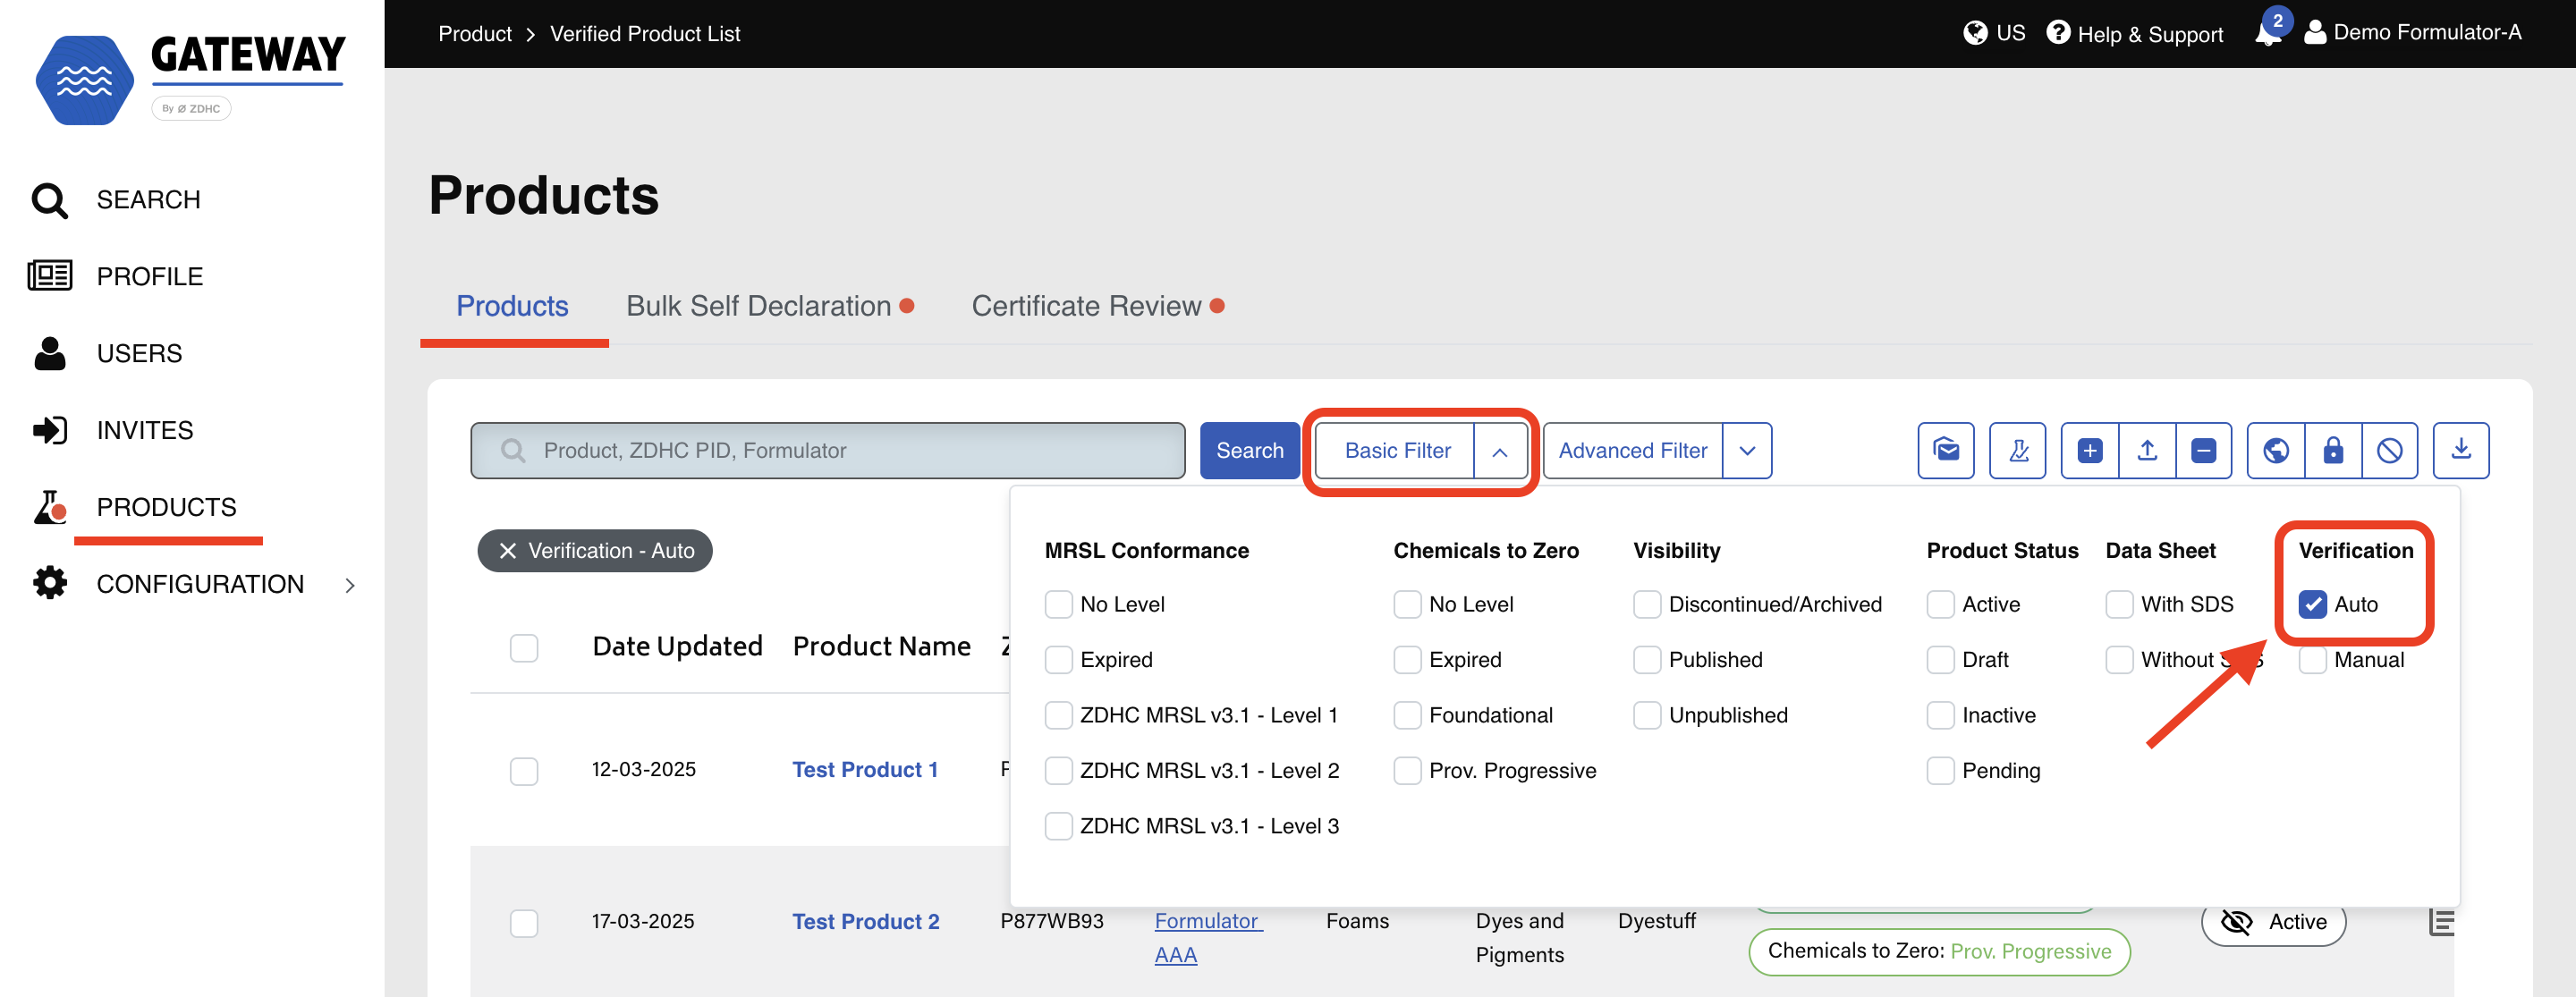The height and width of the screenshot is (997, 2576).
Task: Switch to the Products tab
Action: pos(512,306)
